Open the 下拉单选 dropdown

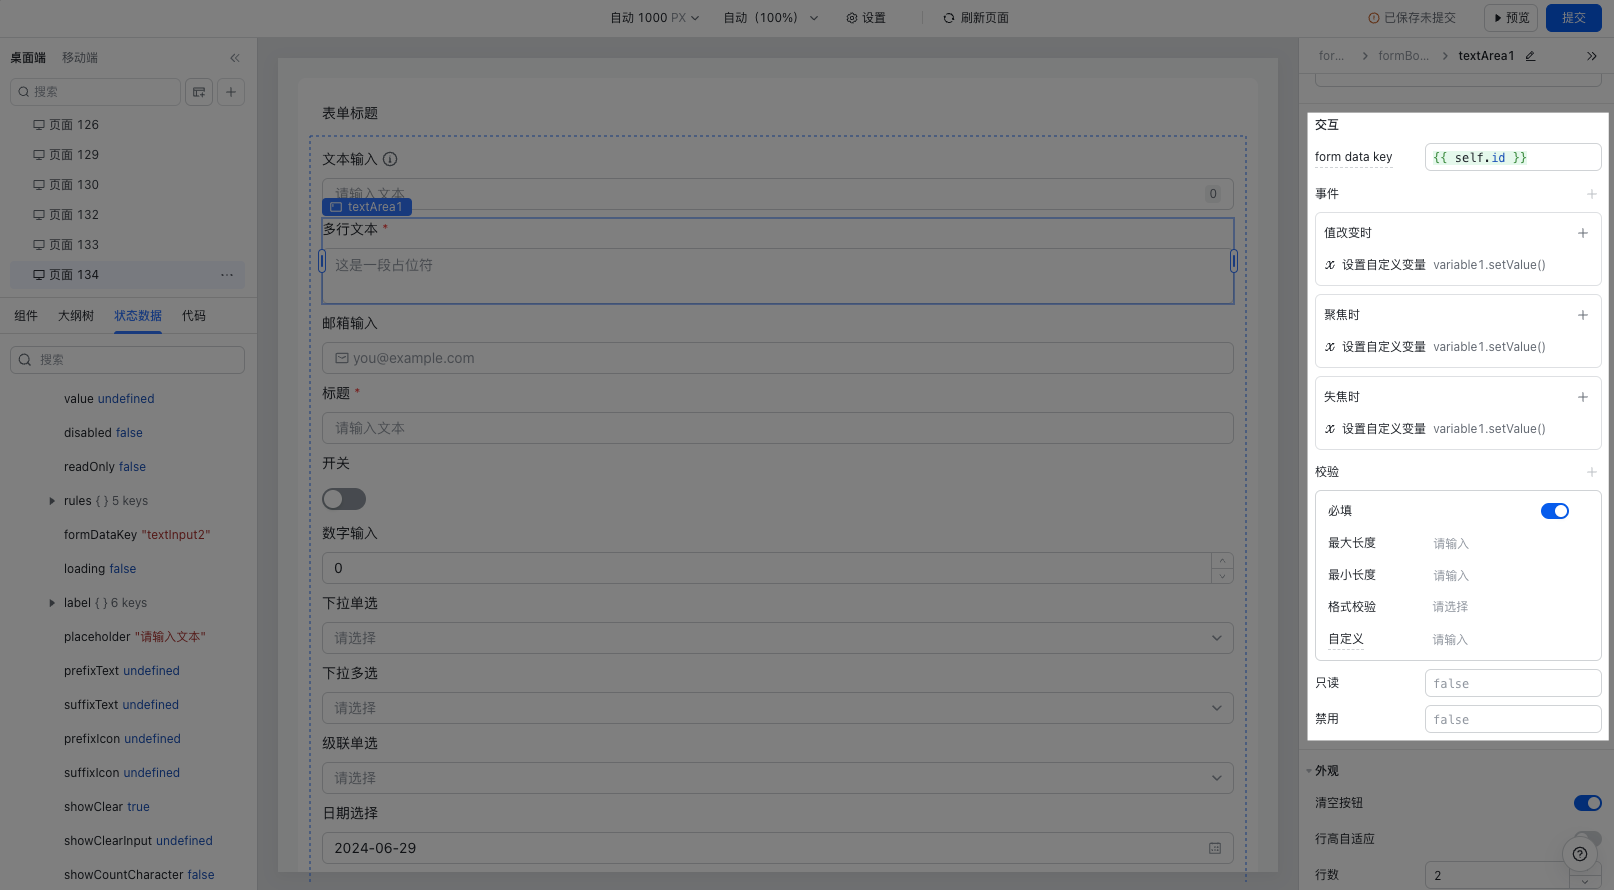[777, 638]
